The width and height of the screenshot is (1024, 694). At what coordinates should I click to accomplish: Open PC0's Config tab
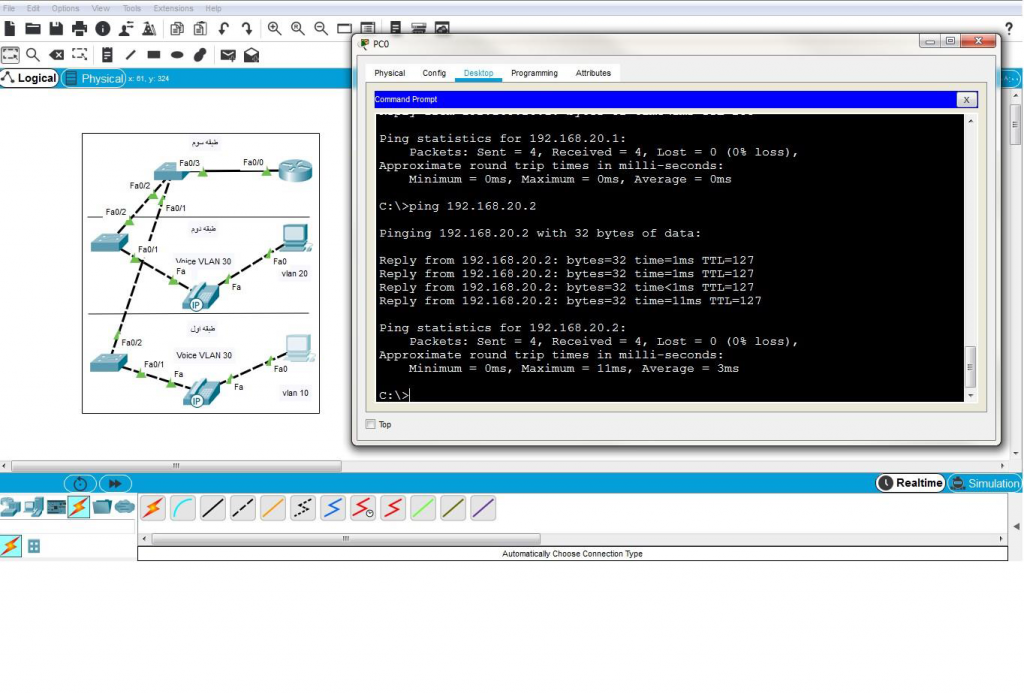pos(434,73)
